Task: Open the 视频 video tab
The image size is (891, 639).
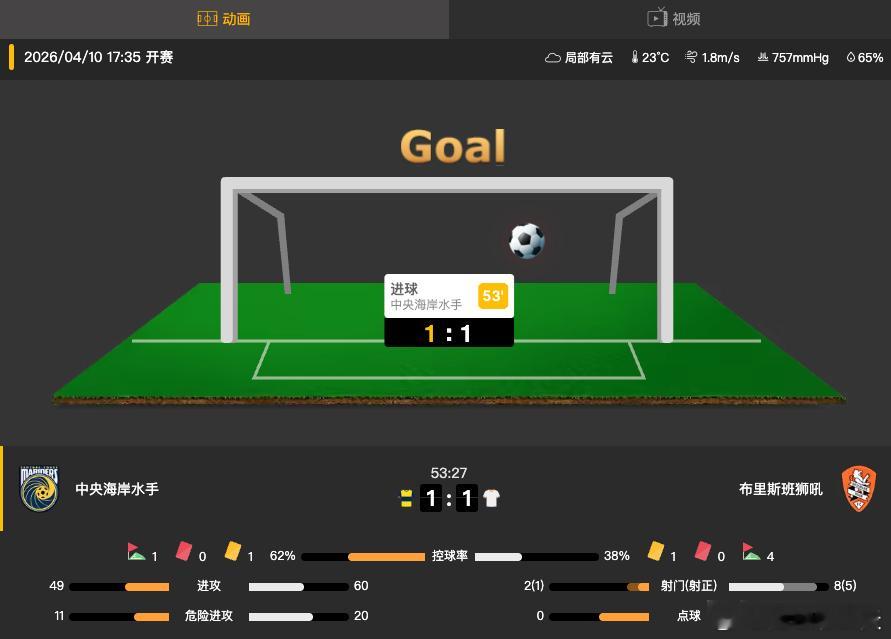Action: [x=674, y=19]
